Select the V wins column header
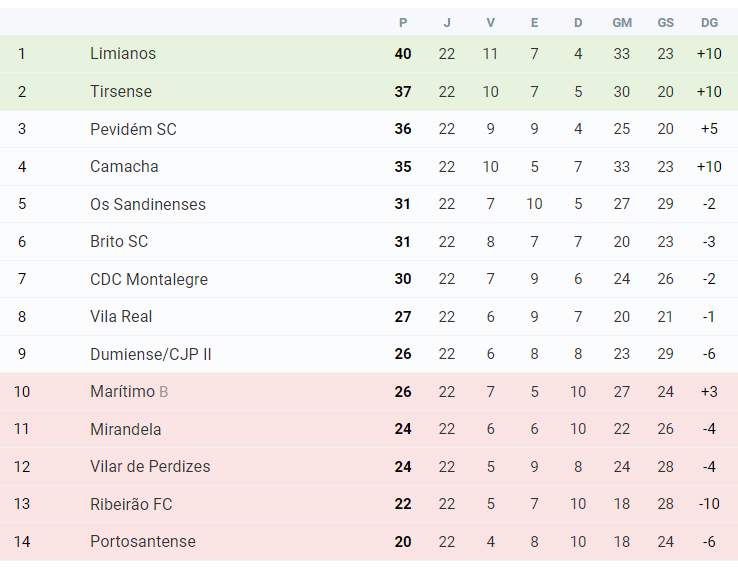Viewport: 738px width, 568px height. pos(490,23)
